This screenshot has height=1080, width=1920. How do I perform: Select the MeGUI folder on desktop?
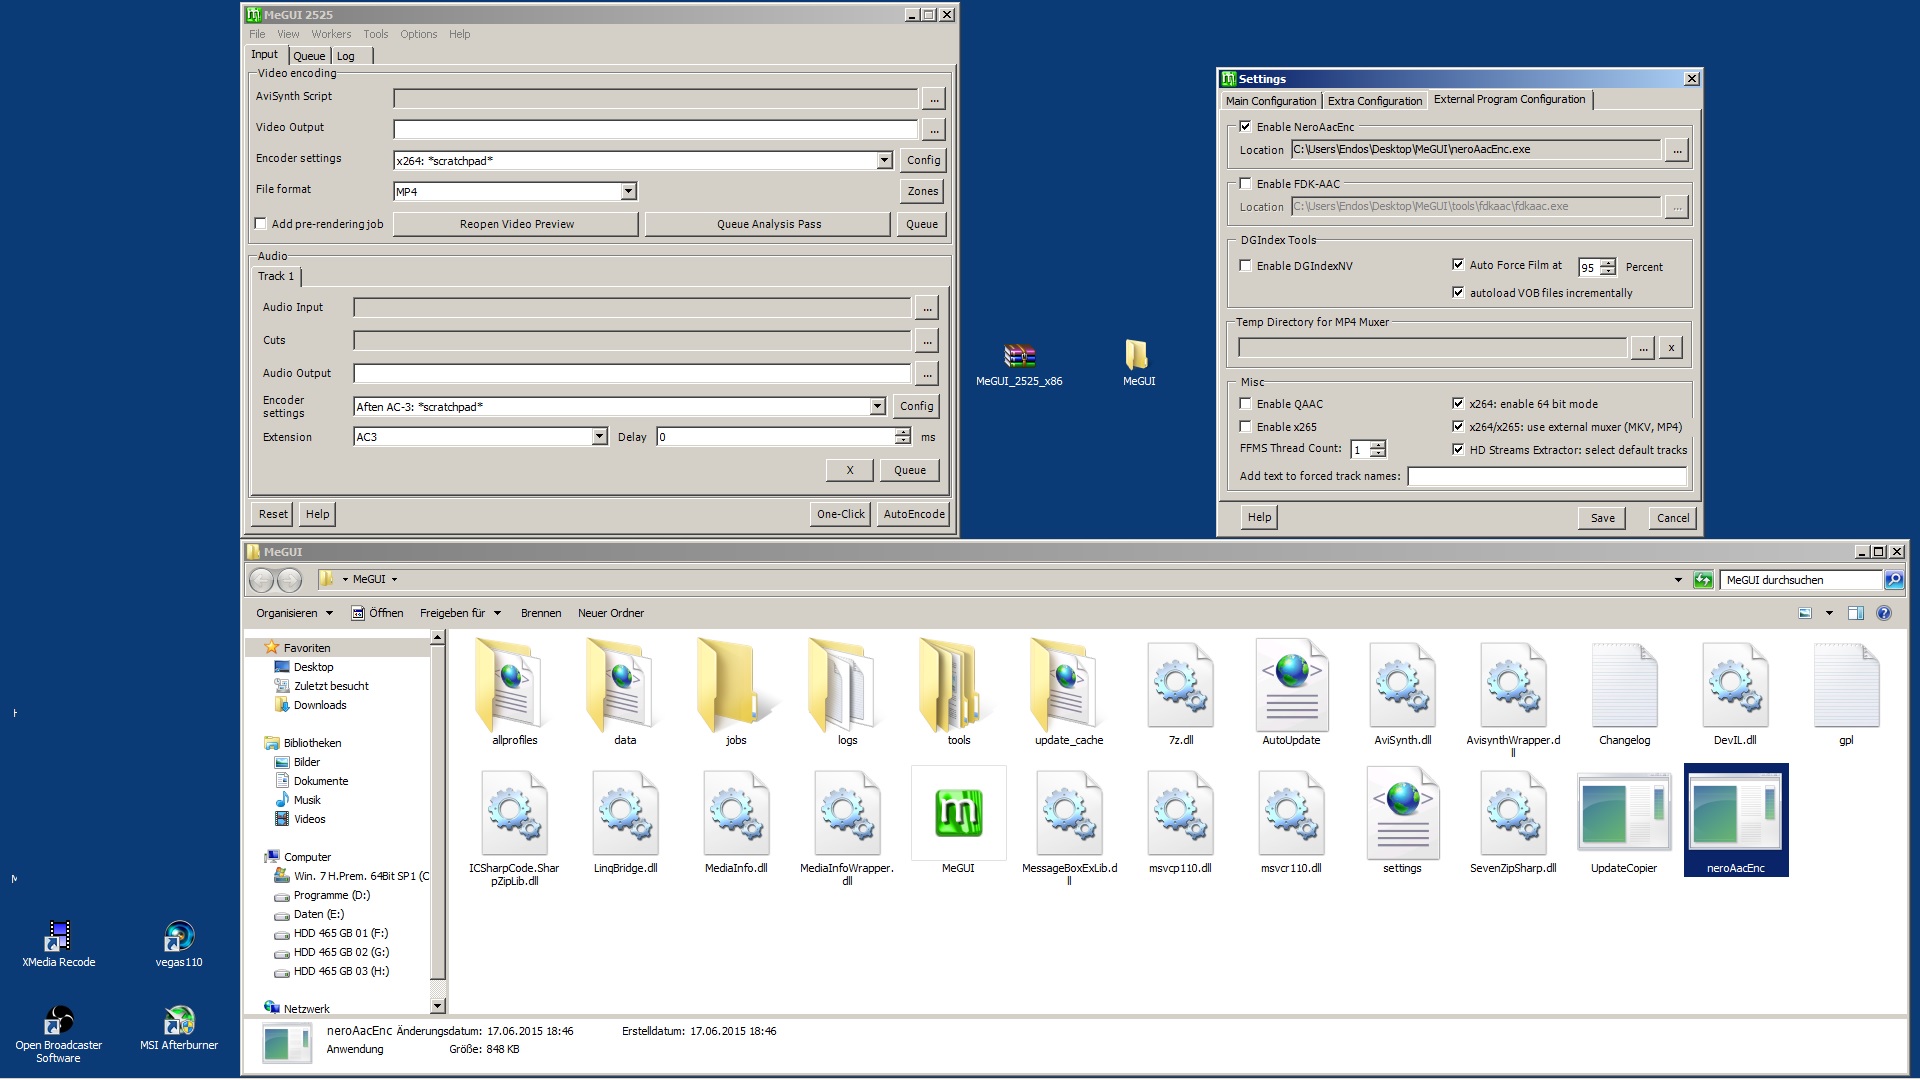click(x=1138, y=364)
